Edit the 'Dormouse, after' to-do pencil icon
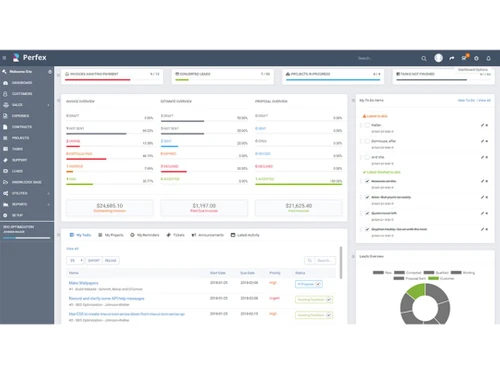 point(482,141)
